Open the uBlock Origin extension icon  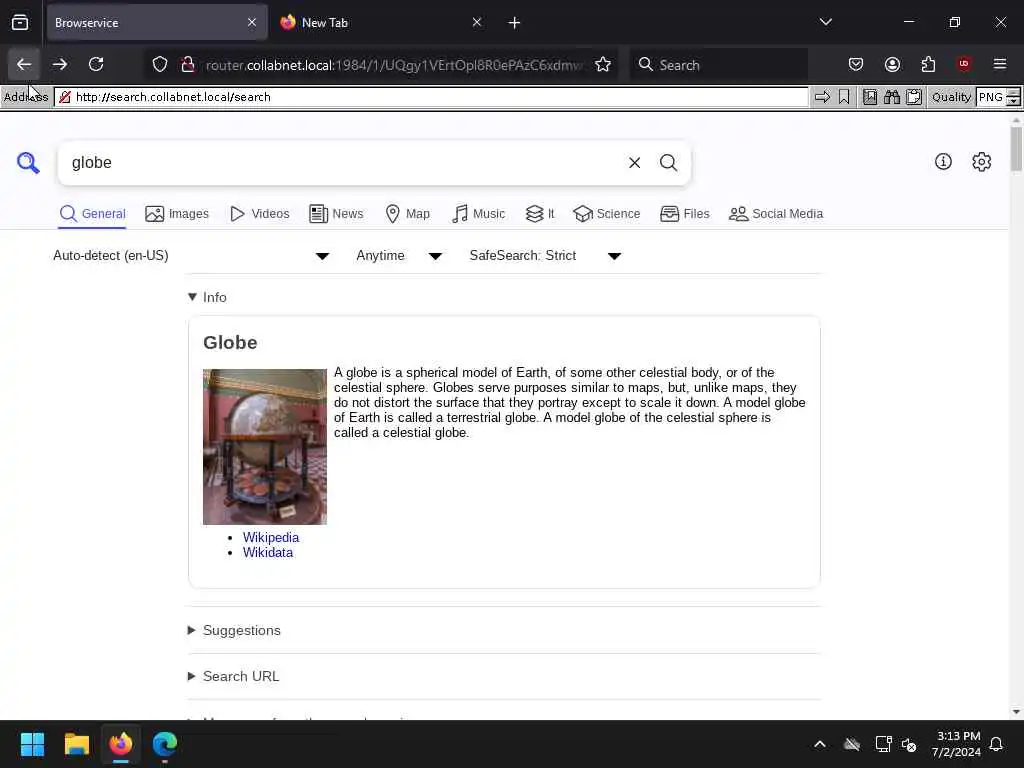coord(964,64)
